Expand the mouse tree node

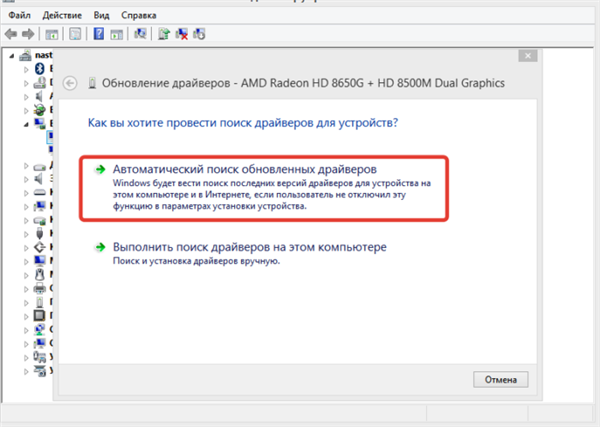26,275
